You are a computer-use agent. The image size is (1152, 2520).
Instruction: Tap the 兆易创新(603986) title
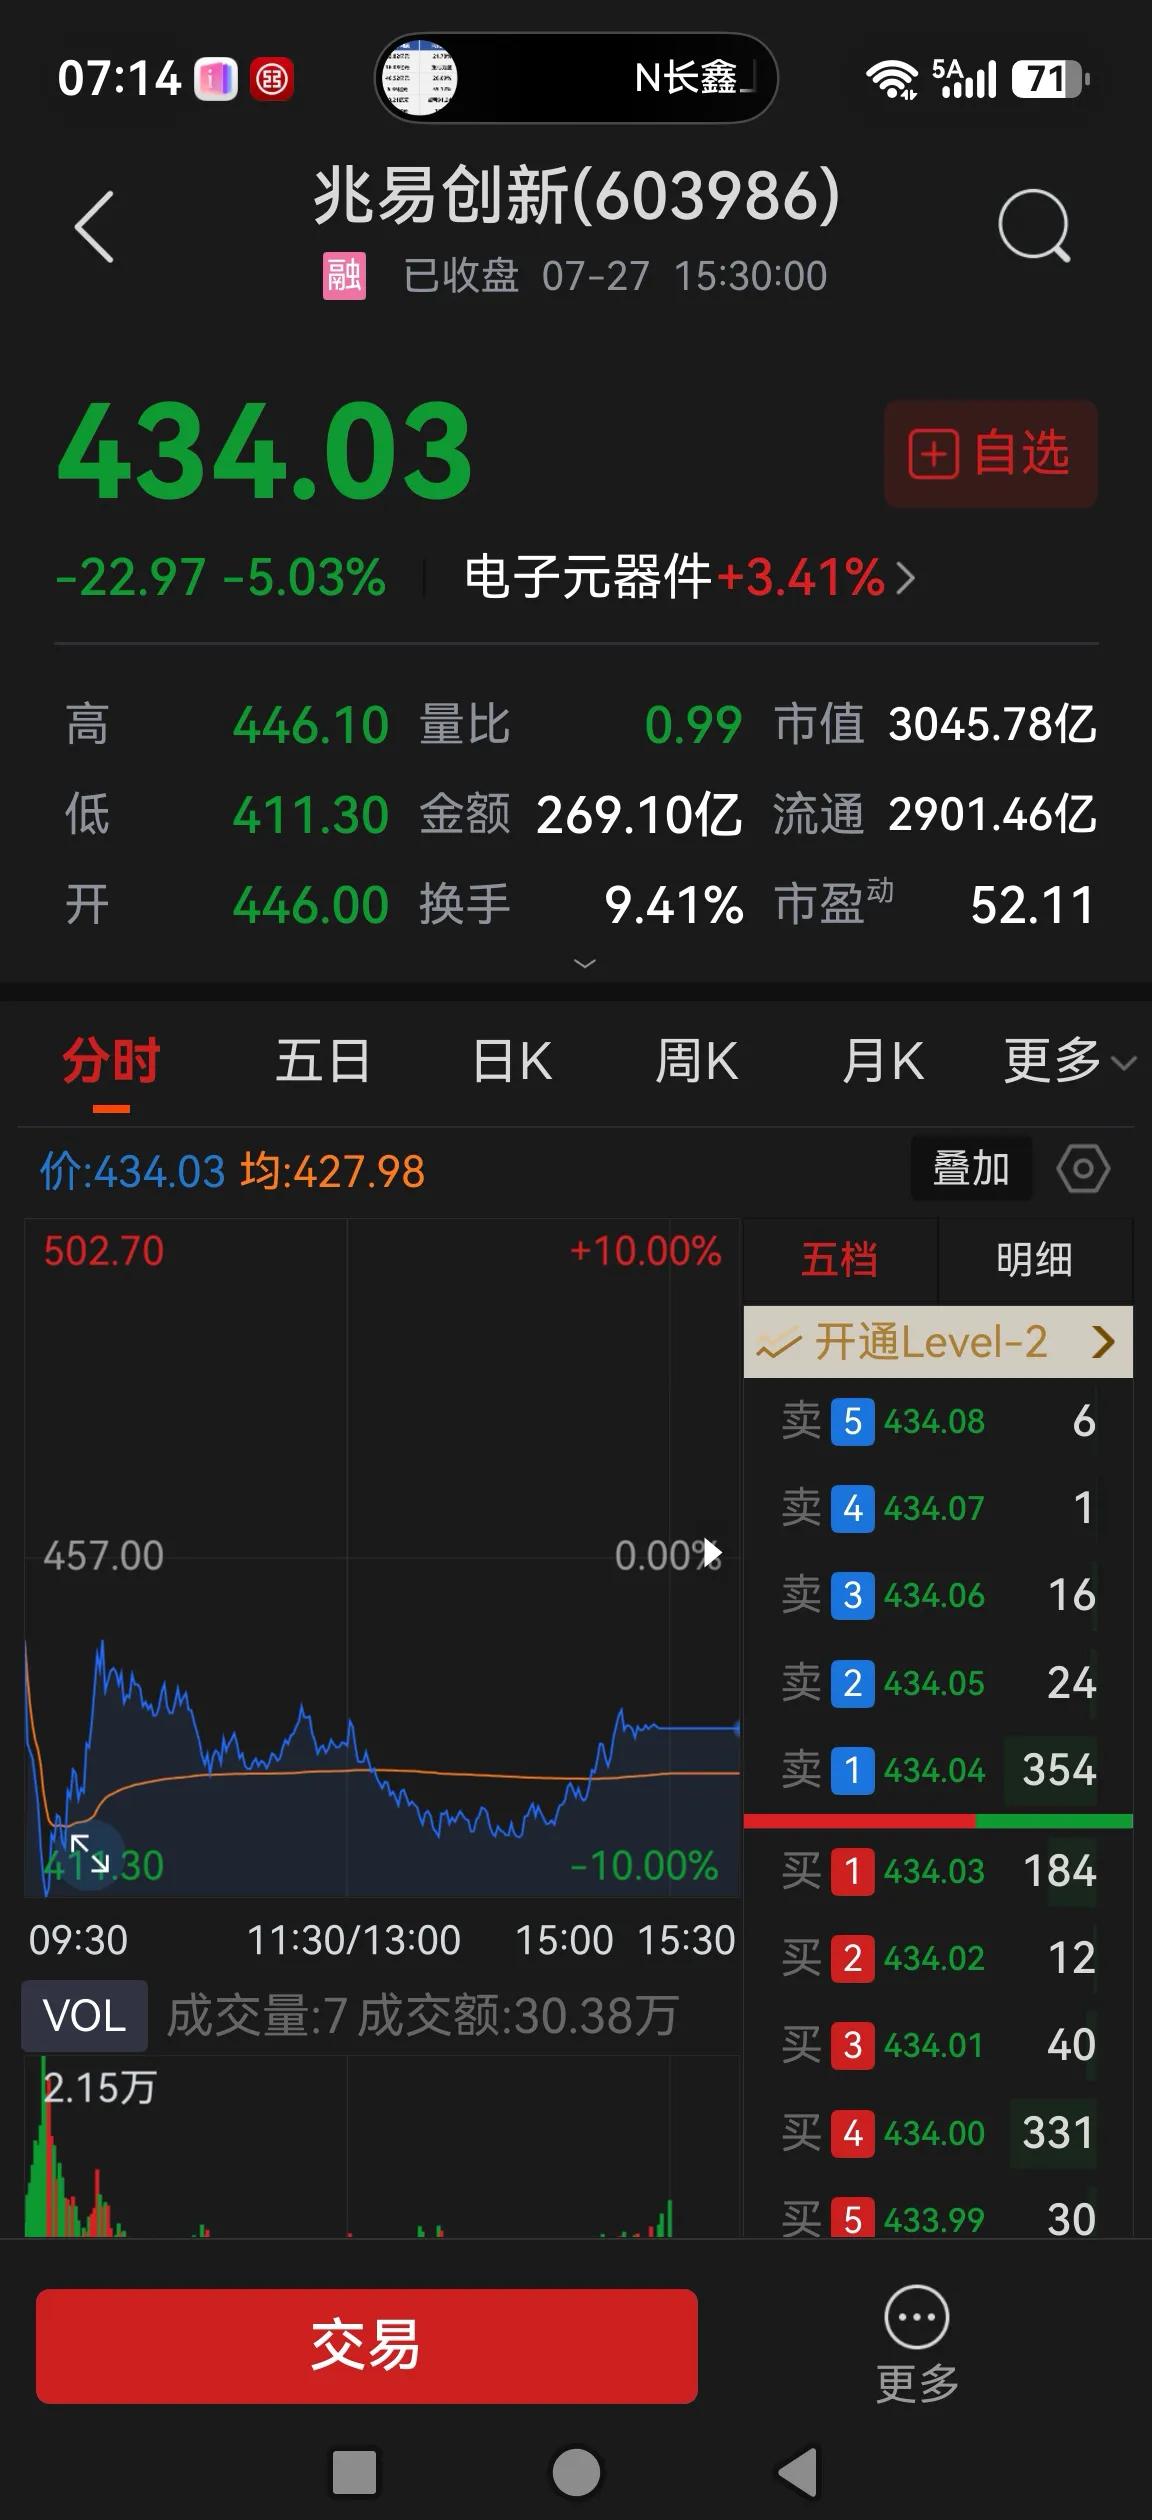[x=577, y=195]
